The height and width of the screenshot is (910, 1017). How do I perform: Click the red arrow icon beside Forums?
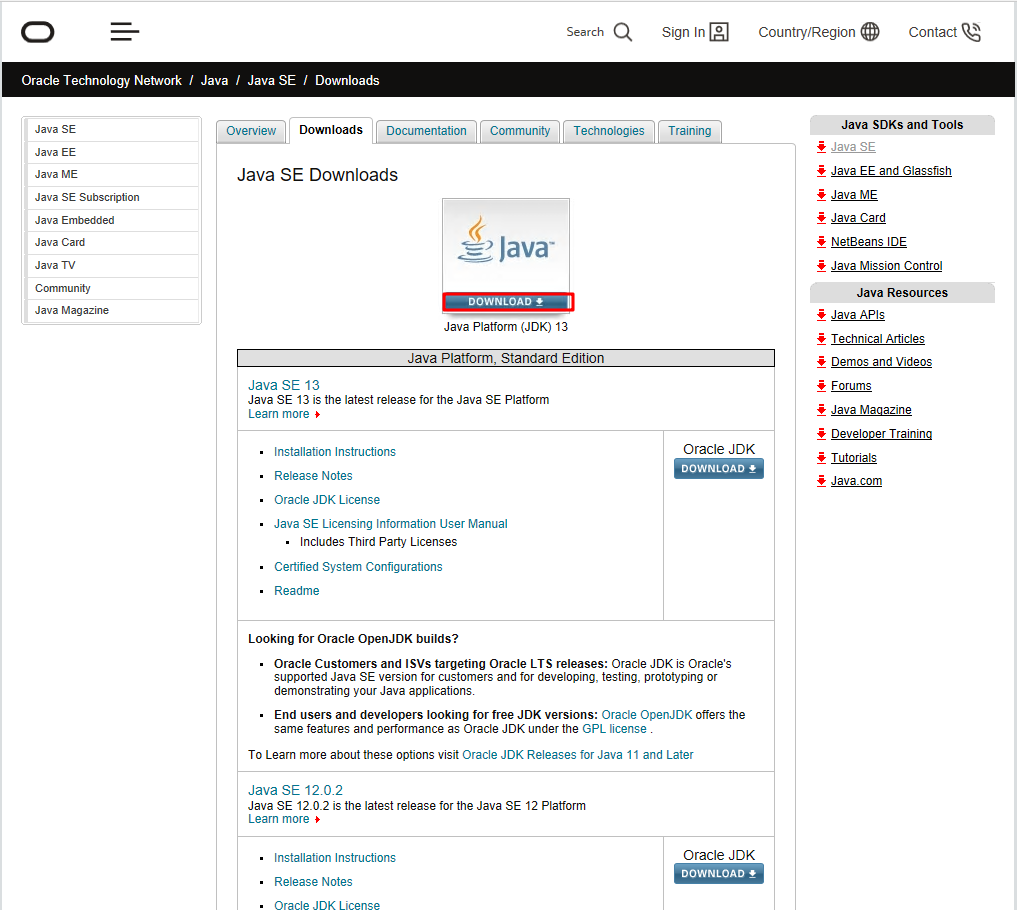pos(821,386)
